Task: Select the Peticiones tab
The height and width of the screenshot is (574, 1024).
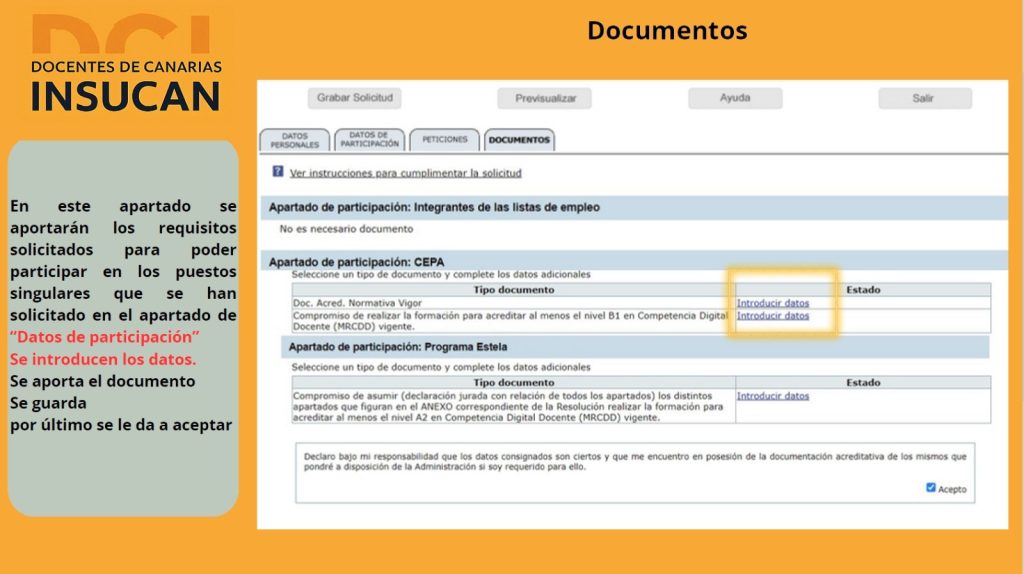Action: pyautogui.click(x=444, y=140)
